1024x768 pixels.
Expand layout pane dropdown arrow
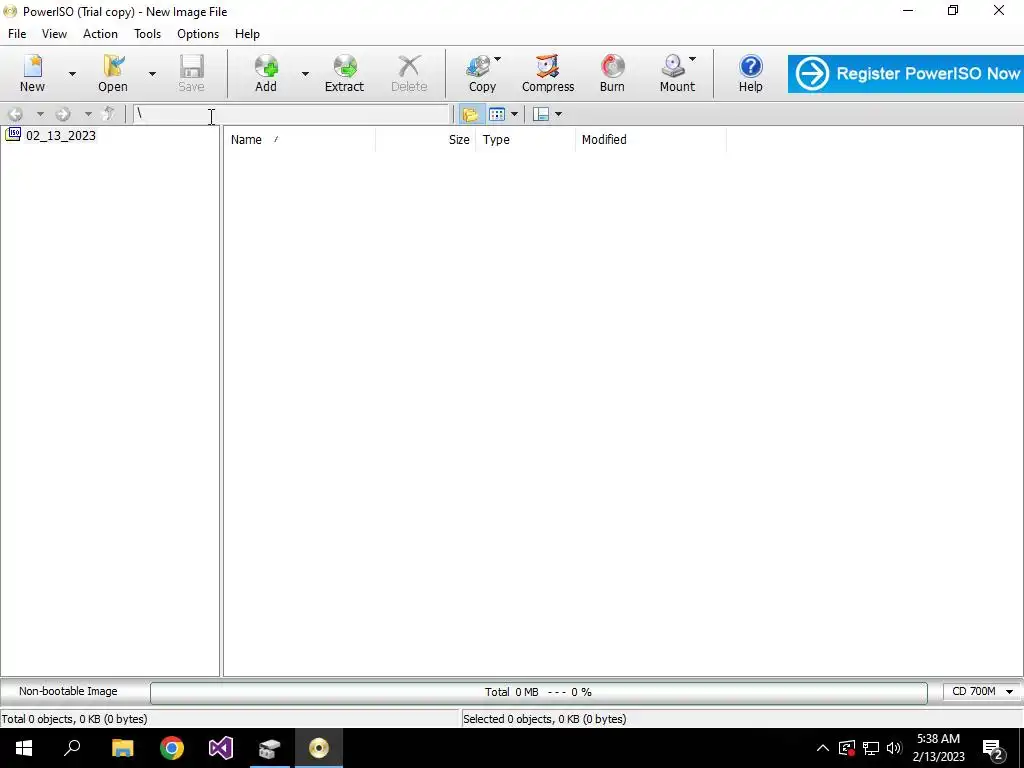[x=558, y=114]
